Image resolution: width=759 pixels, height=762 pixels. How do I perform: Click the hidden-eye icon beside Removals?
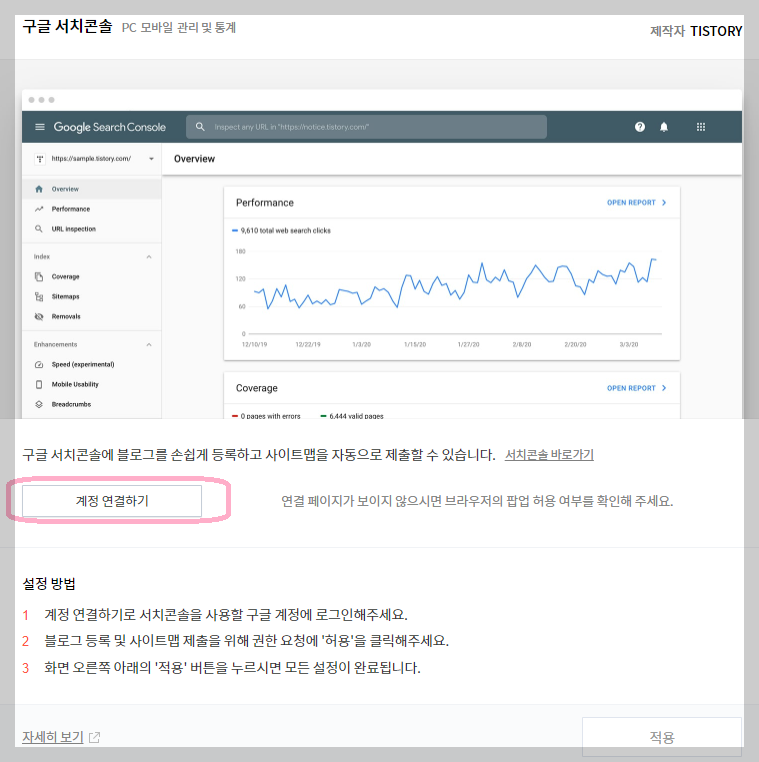coord(39,316)
